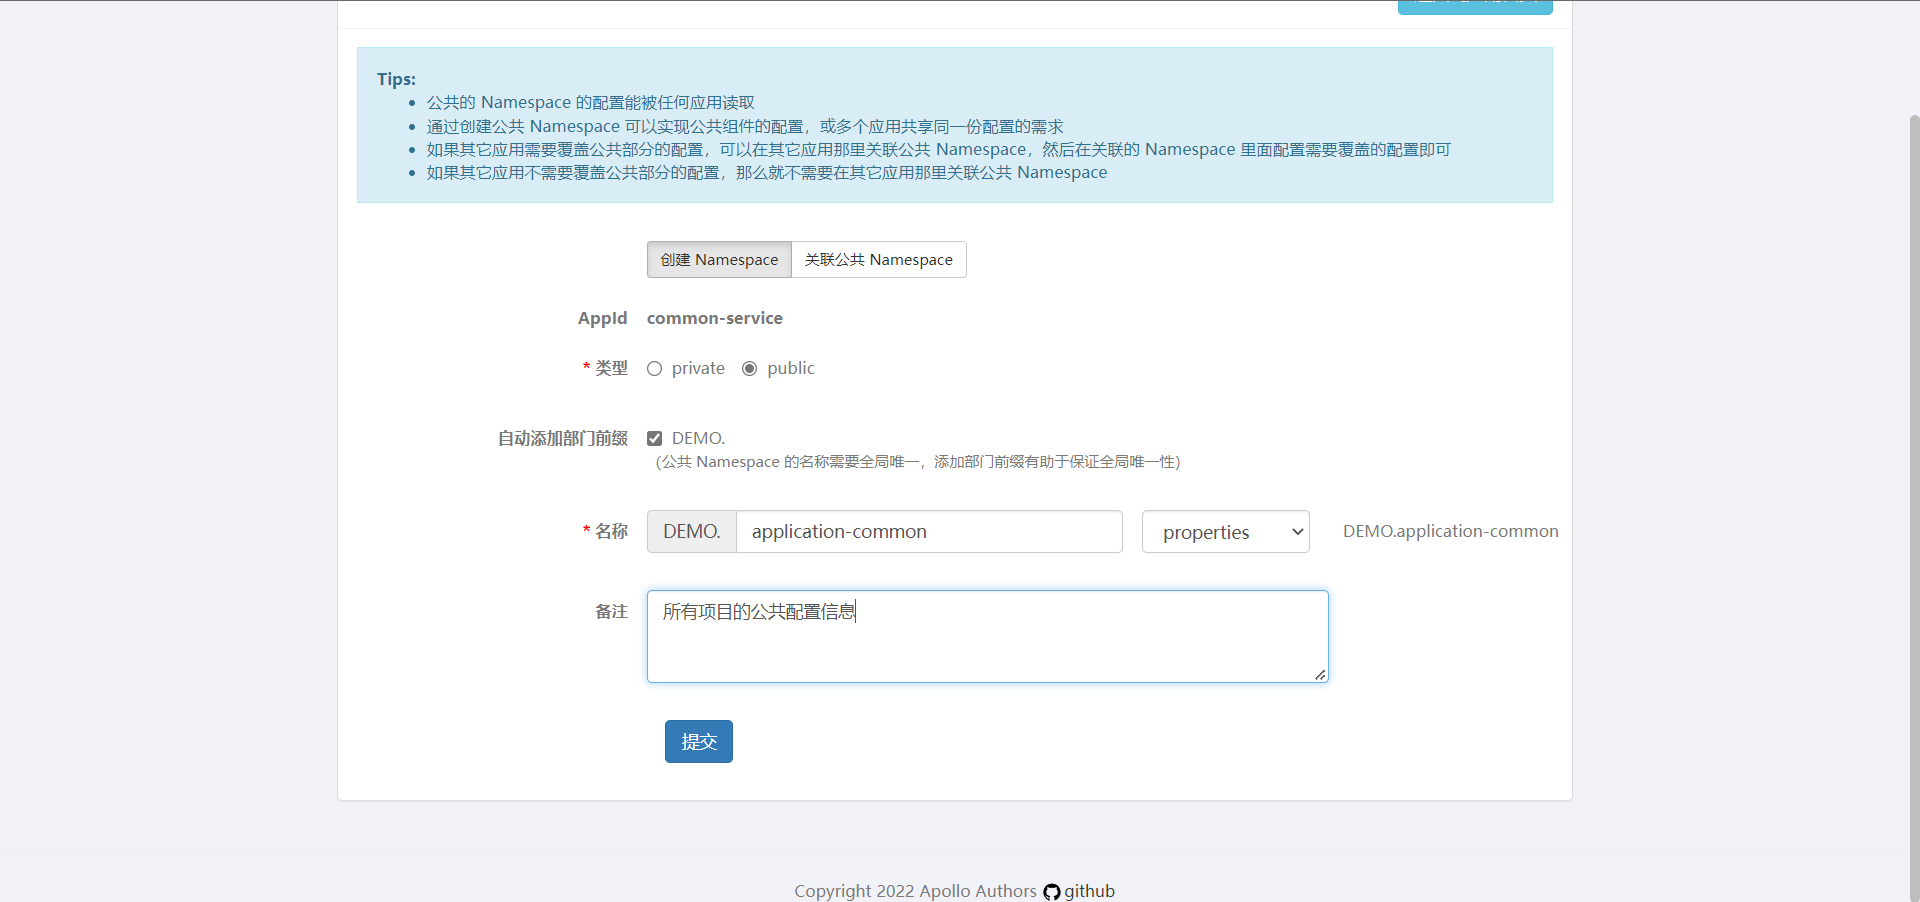This screenshot has width=1920, height=902.
Task: Click the textarea resize grip icon
Action: click(1320, 675)
